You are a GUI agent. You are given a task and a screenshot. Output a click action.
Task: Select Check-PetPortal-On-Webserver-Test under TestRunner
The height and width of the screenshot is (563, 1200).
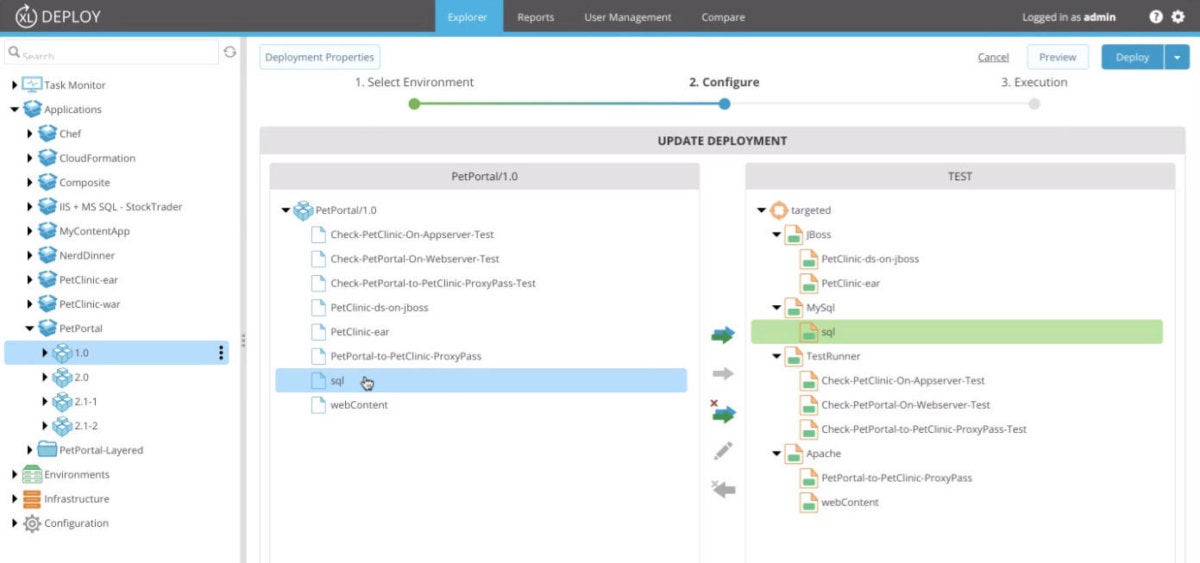pyautogui.click(x=906, y=405)
